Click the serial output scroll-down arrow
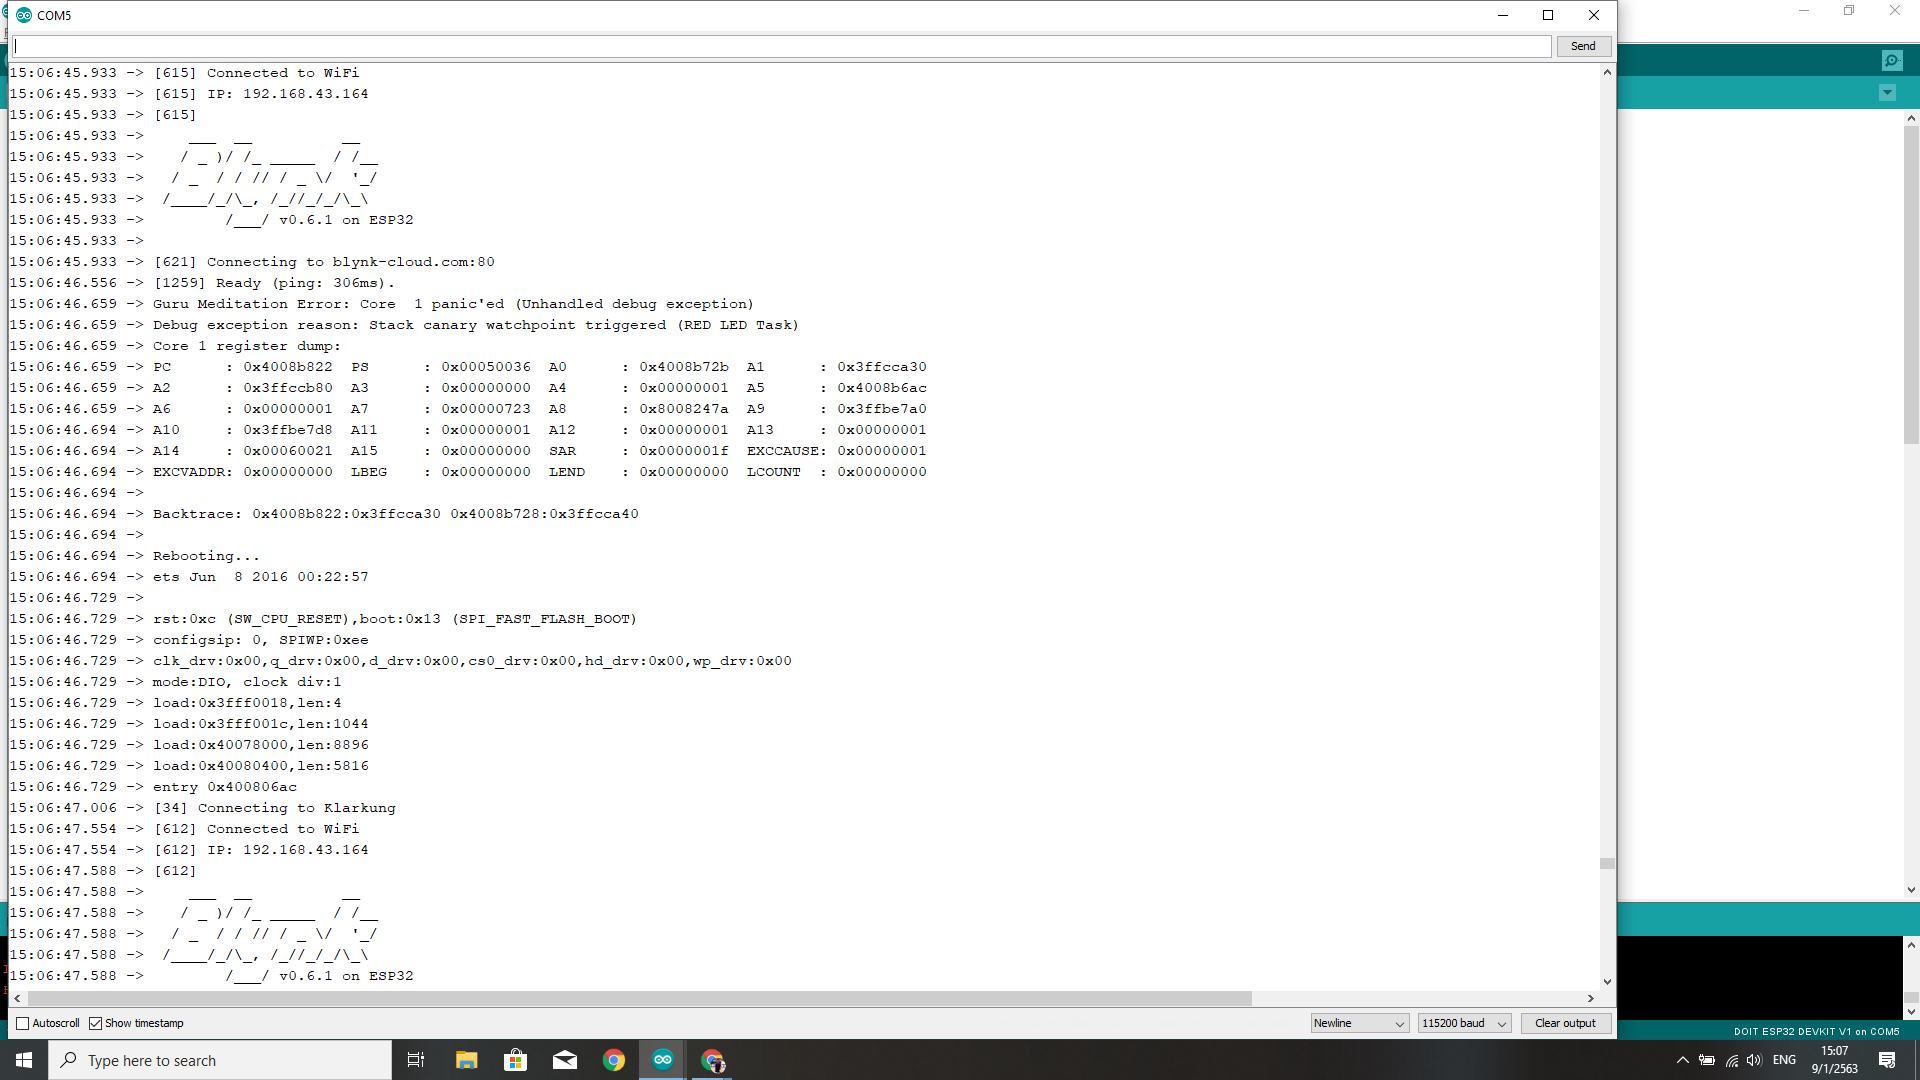Image resolution: width=1920 pixels, height=1080 pixels. 1607,981
